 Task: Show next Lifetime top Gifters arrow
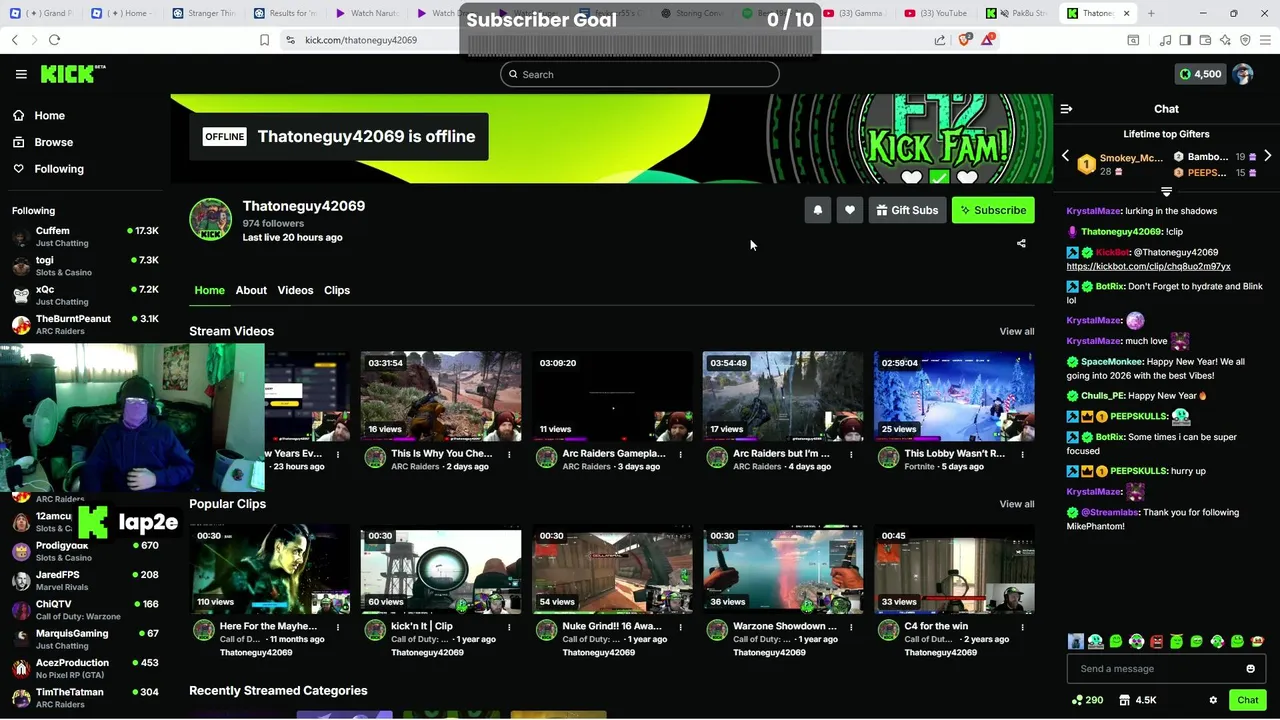click(x=1267, y=156)
